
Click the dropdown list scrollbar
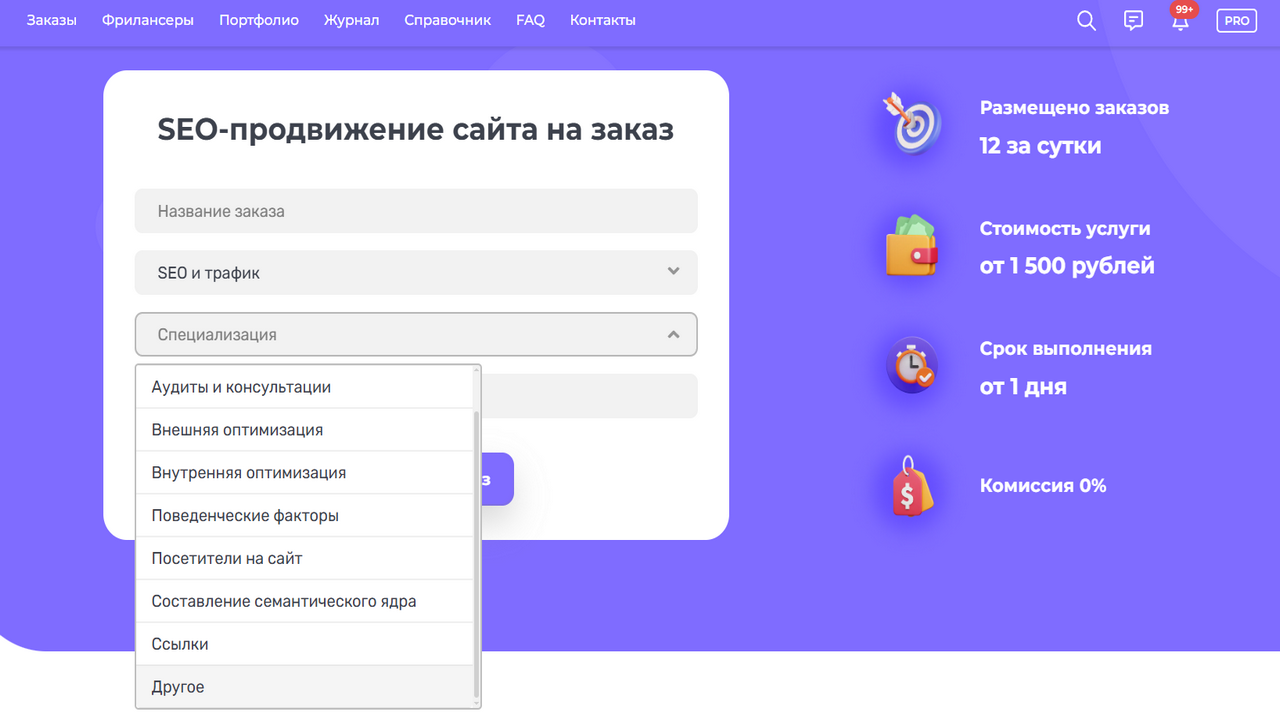pyautogui.click(x=476, y=550)
